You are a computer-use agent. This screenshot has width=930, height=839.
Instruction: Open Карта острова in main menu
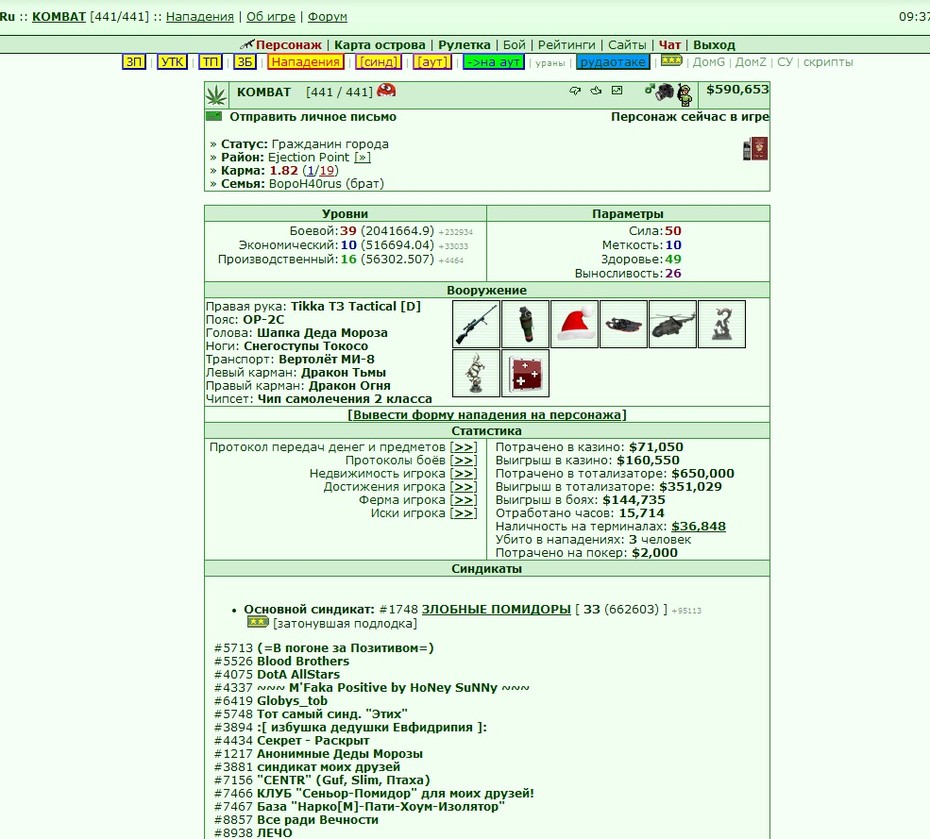coord(380,45)
